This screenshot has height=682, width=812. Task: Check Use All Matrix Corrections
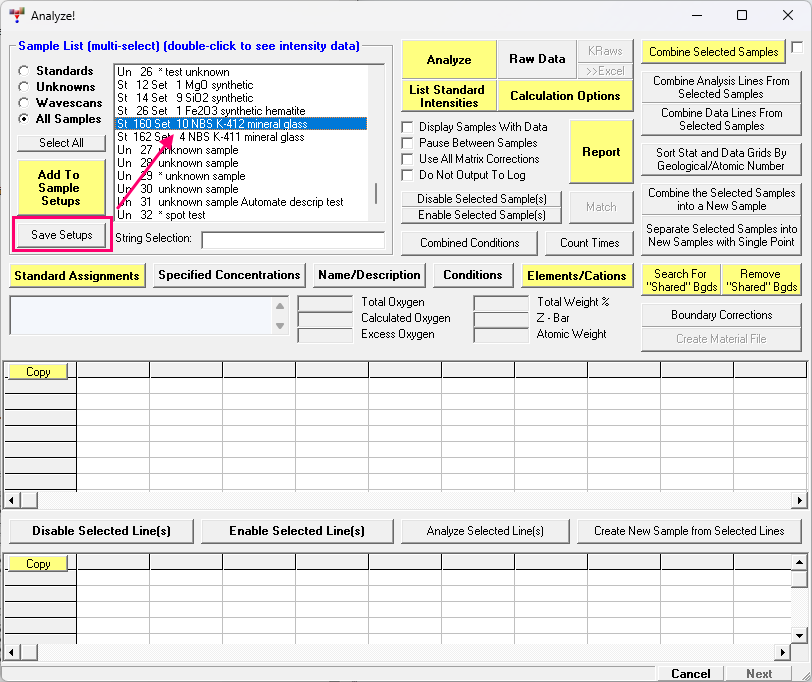(408, 159)
